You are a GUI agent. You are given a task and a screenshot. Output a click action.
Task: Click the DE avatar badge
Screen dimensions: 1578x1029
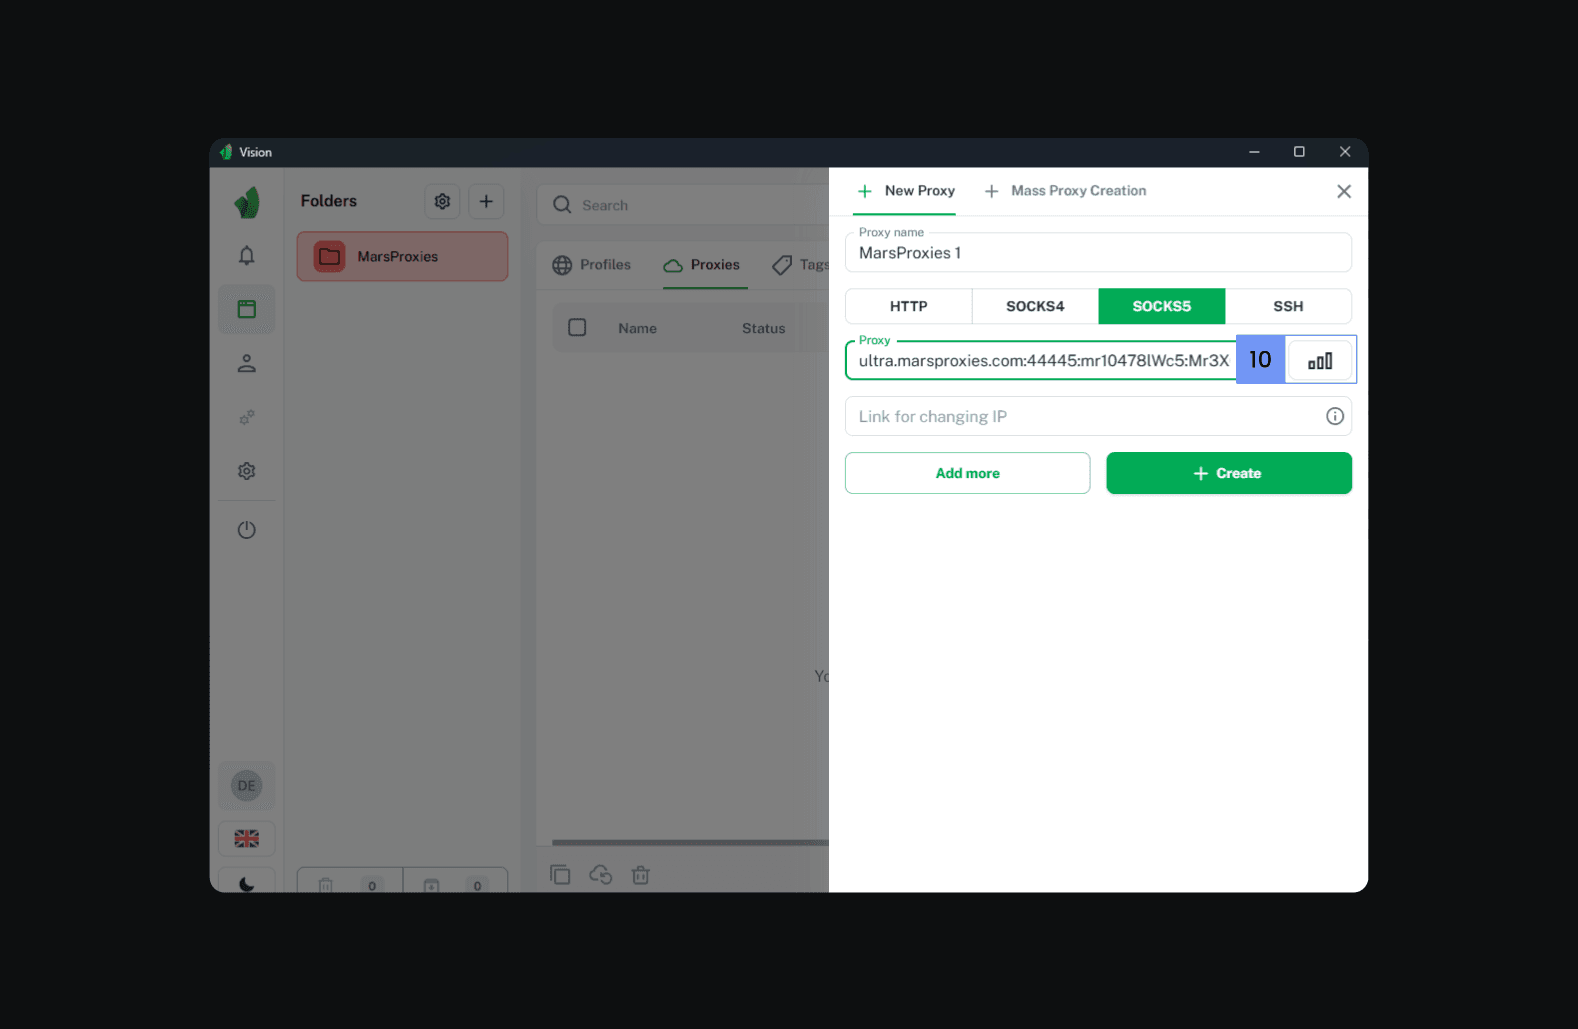click(247, 786)
